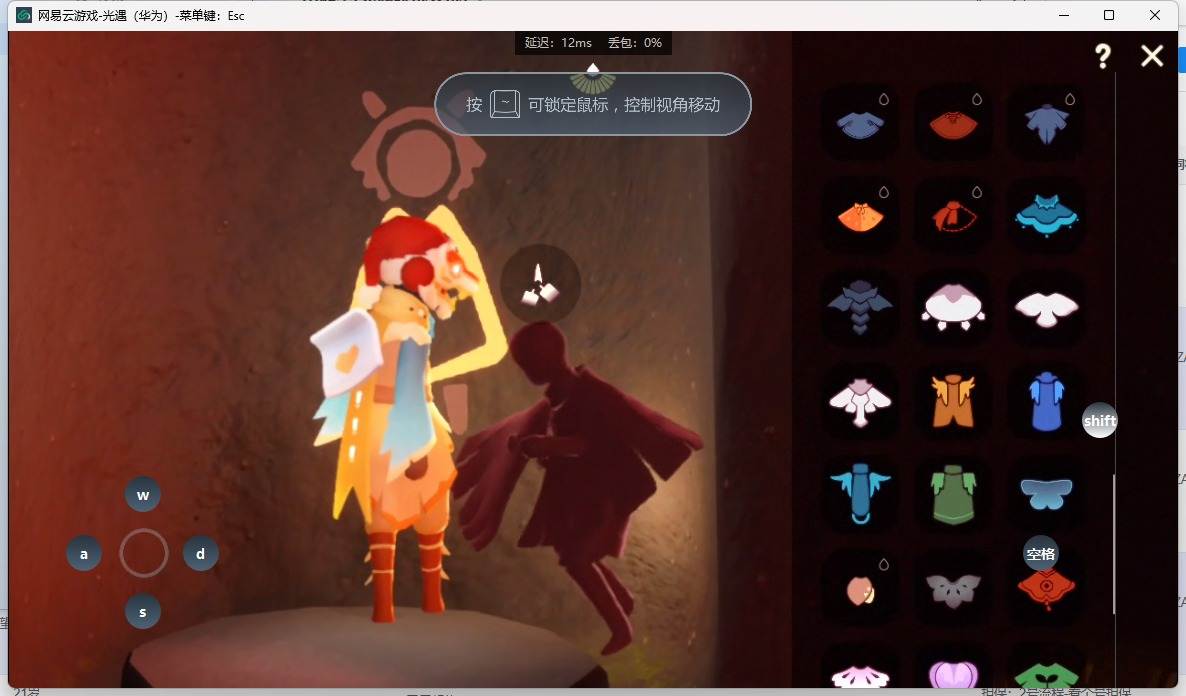This screenshot has width=1186, height=696.
Task: Tap the S movement key button
Action: click(x=143, y=612)
